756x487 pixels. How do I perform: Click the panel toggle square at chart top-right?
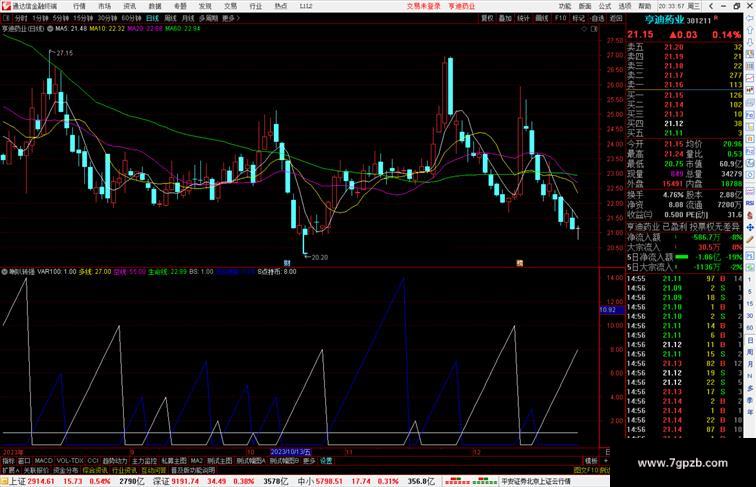[594, 29]
